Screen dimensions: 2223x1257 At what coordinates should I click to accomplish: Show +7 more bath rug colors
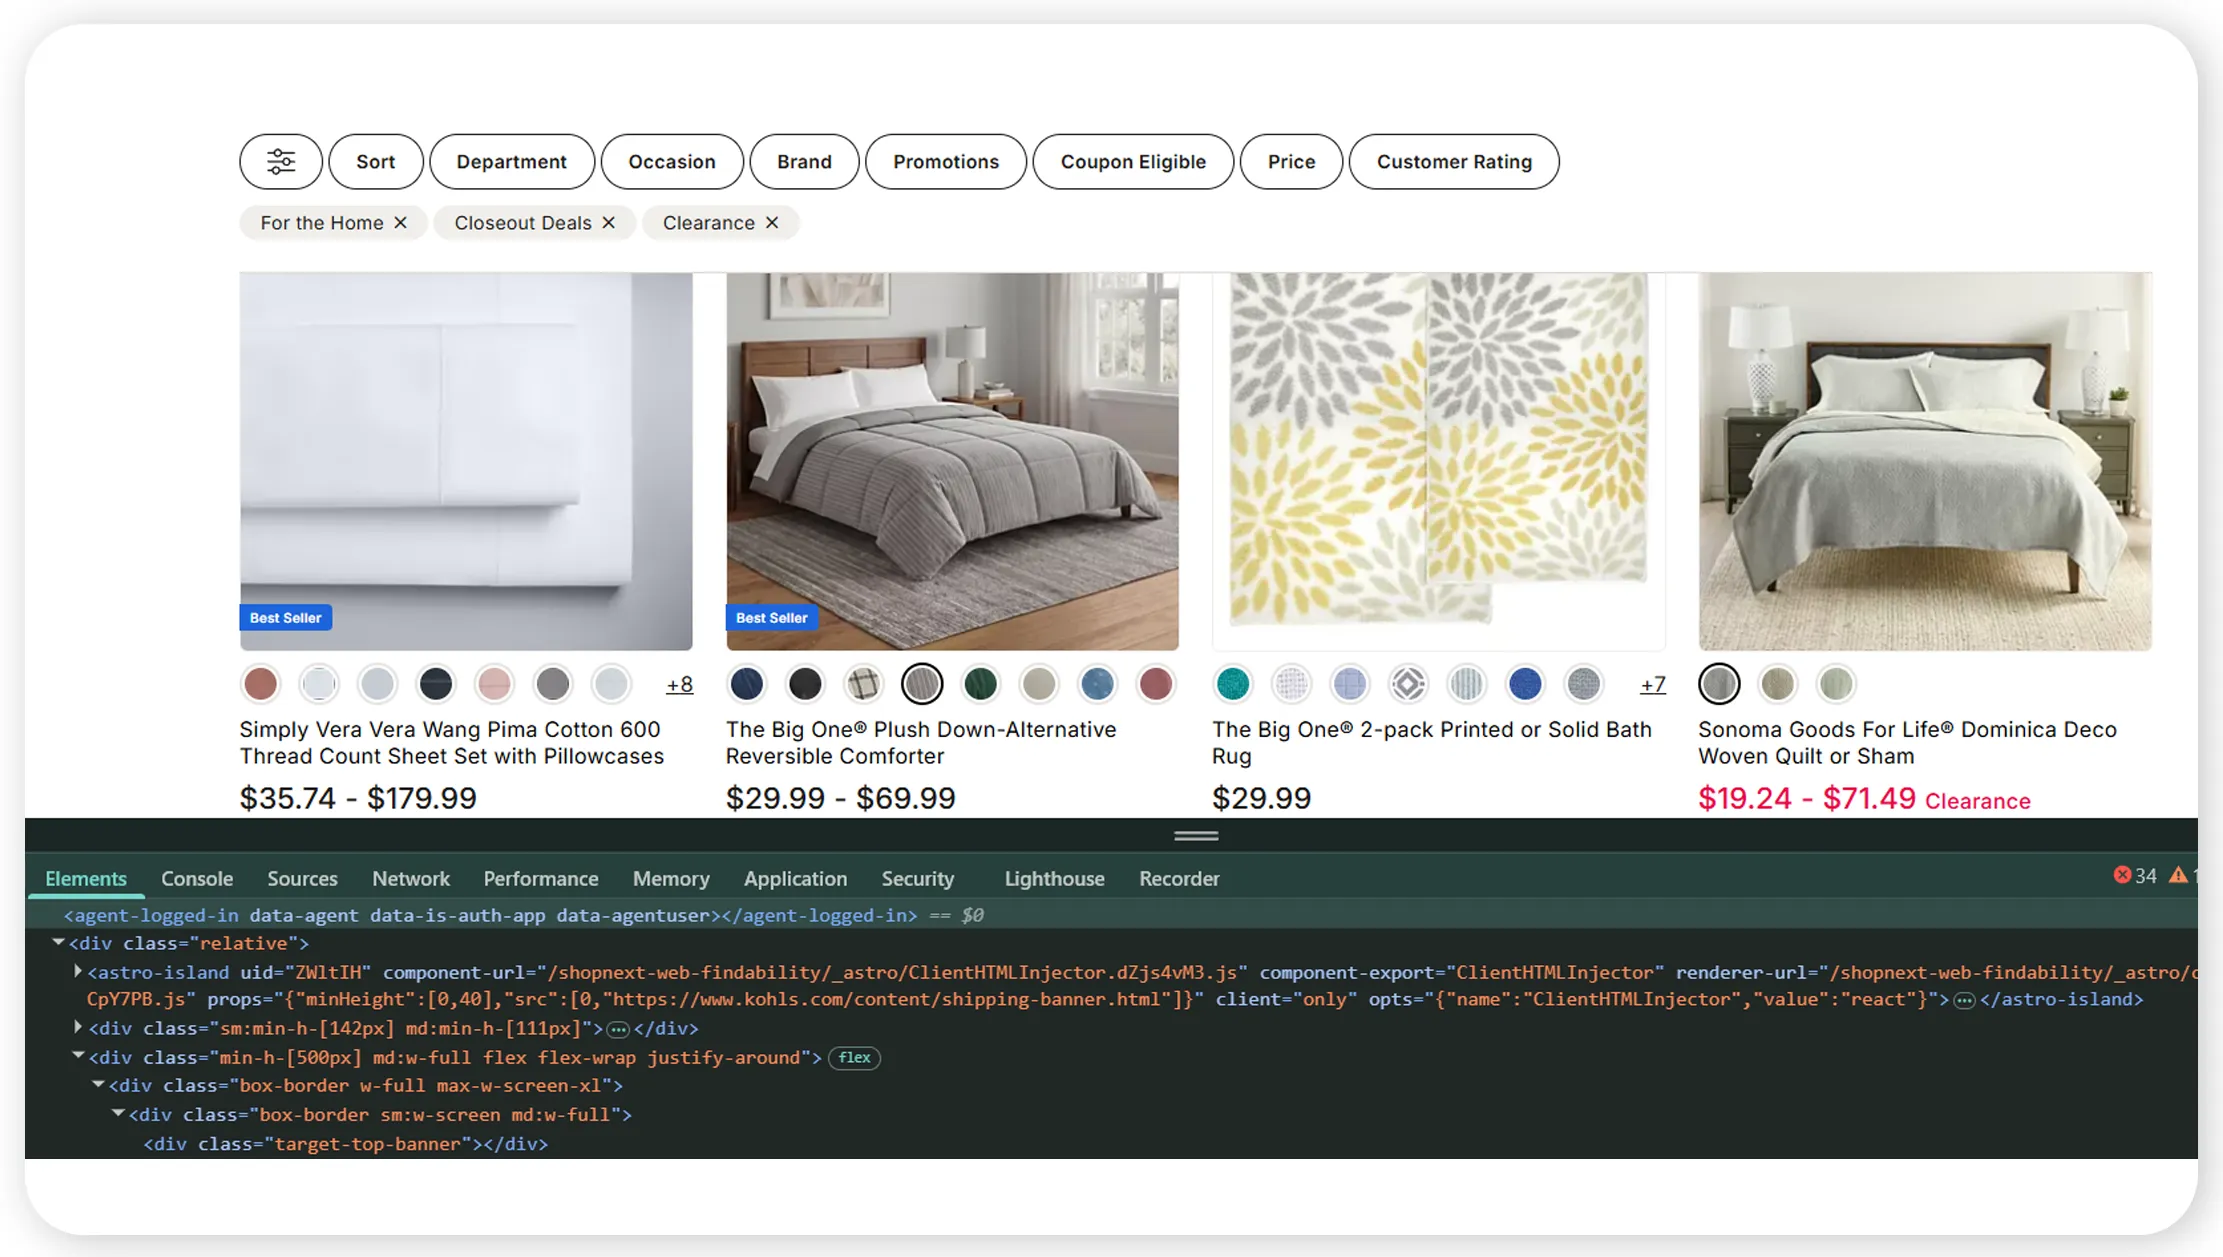(1653, 685)
